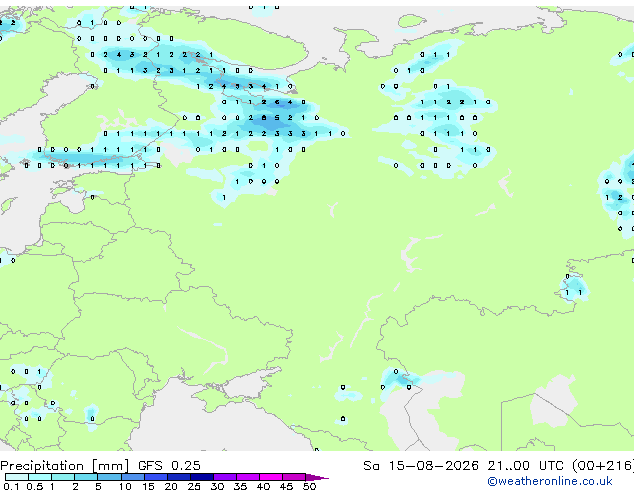Pick the 40–45 mm magenta legend swatch
Viewport: 634px width, 490px height.
271,477
